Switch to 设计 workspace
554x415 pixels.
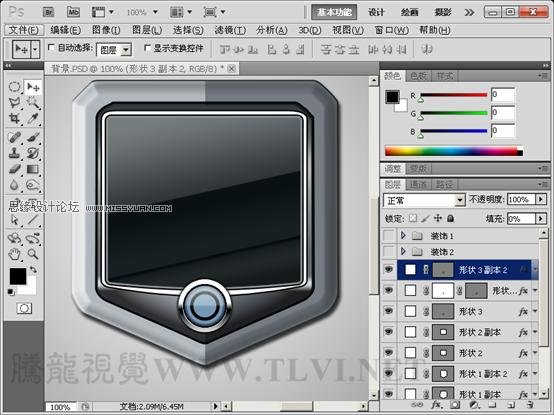pos(376,12)
